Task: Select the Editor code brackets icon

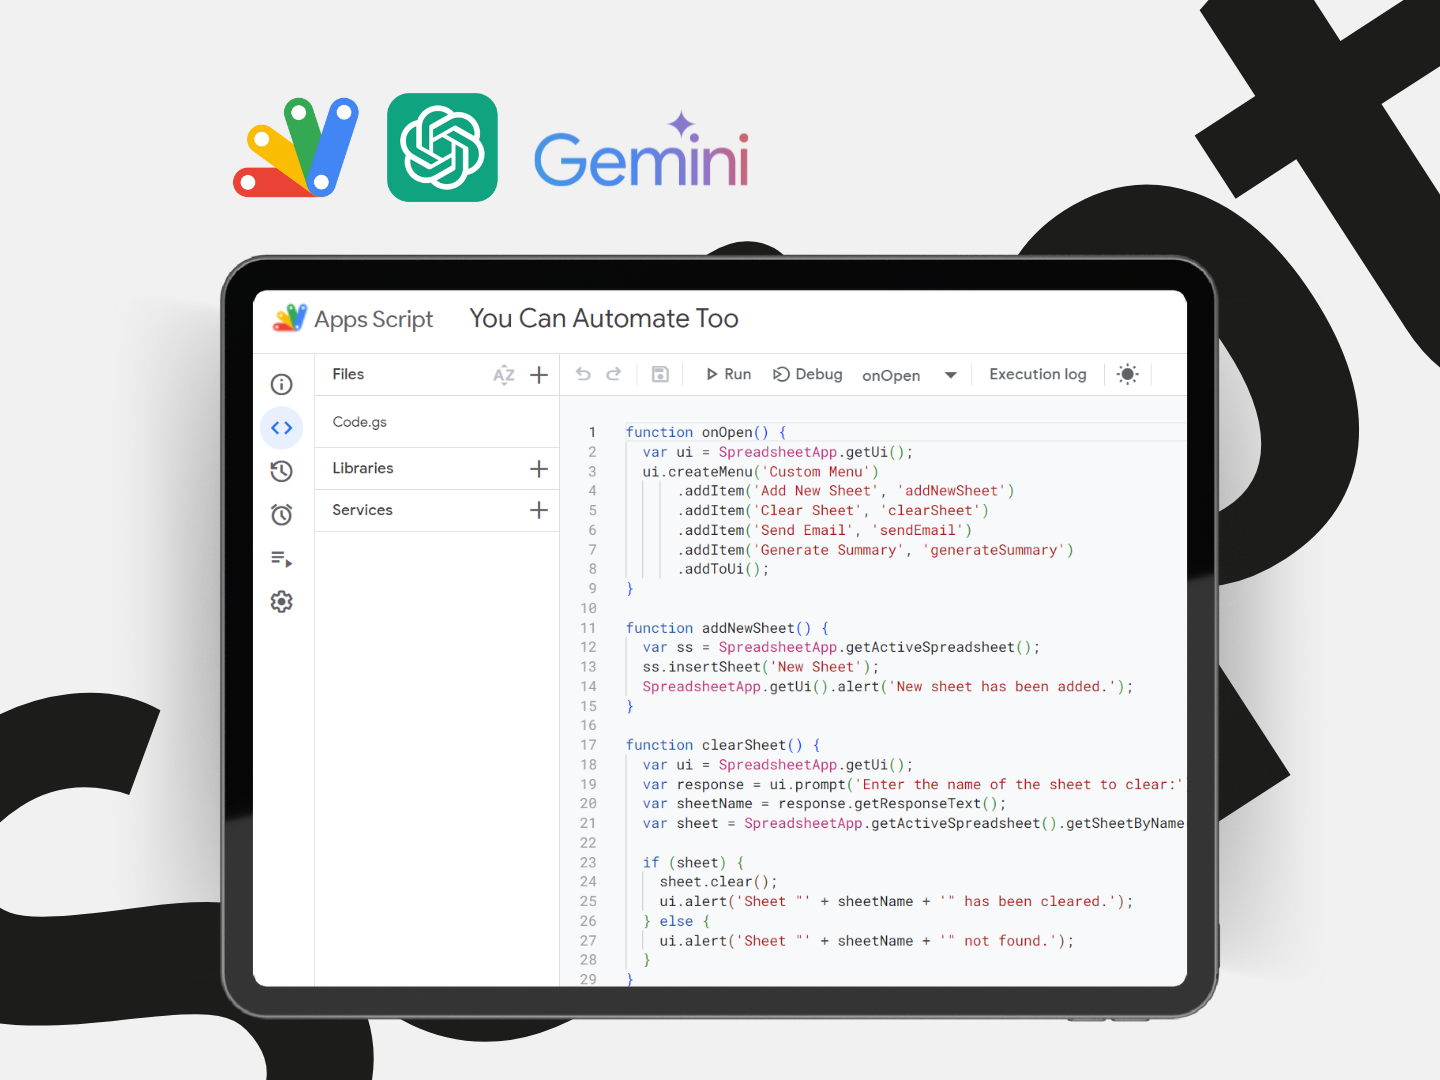Action: click(x=282, y=428)
